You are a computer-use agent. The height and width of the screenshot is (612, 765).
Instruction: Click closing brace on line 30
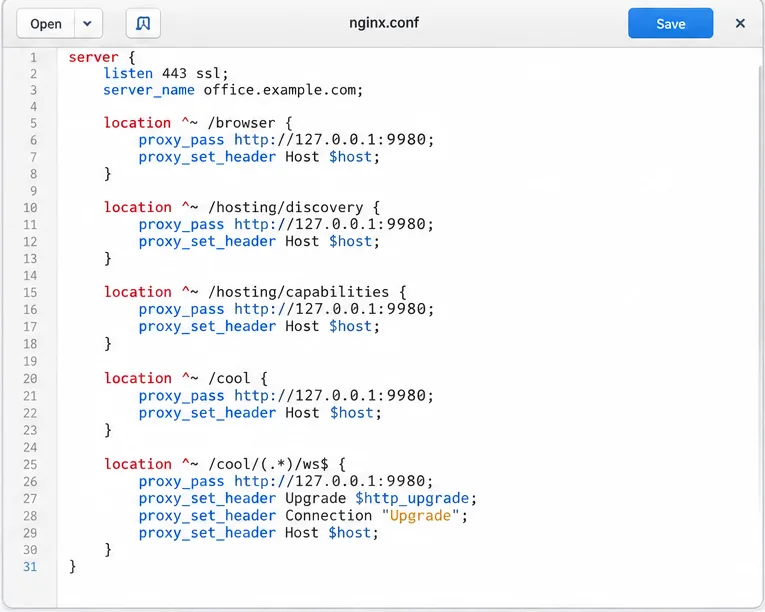(x=108, y=550)
